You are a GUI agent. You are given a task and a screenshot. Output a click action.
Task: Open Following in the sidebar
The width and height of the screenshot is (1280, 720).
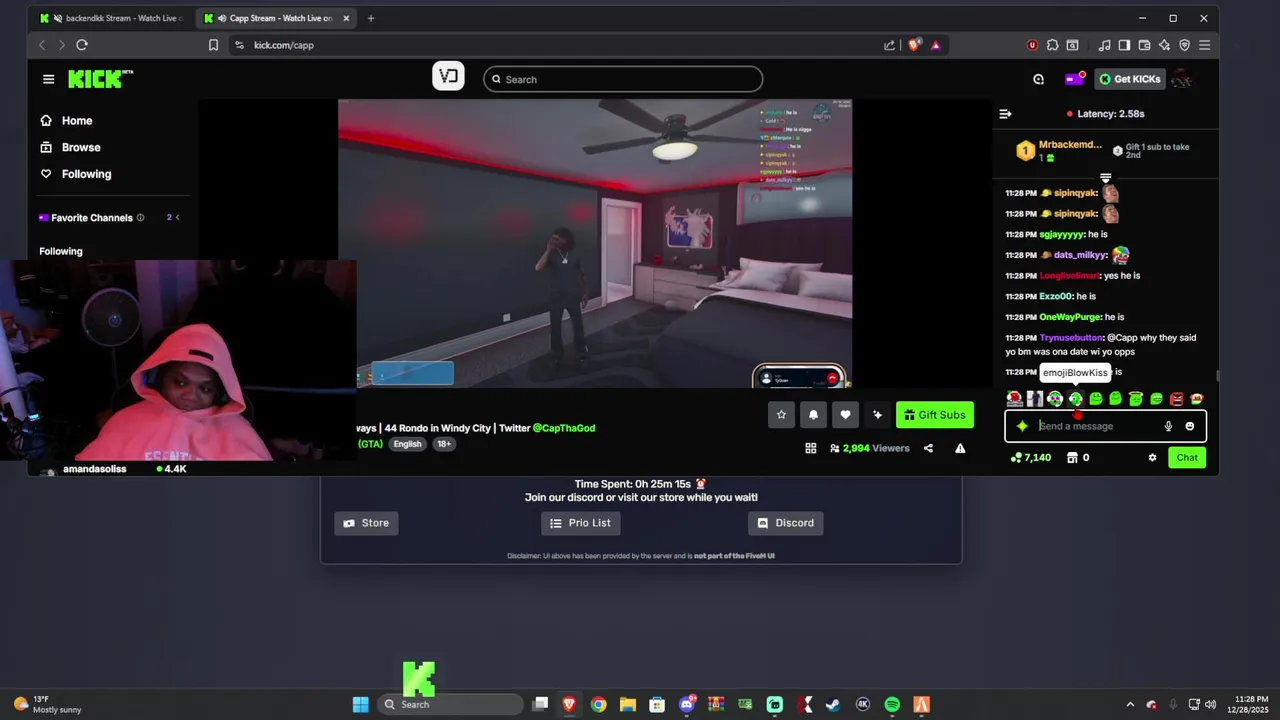point(75,174)
